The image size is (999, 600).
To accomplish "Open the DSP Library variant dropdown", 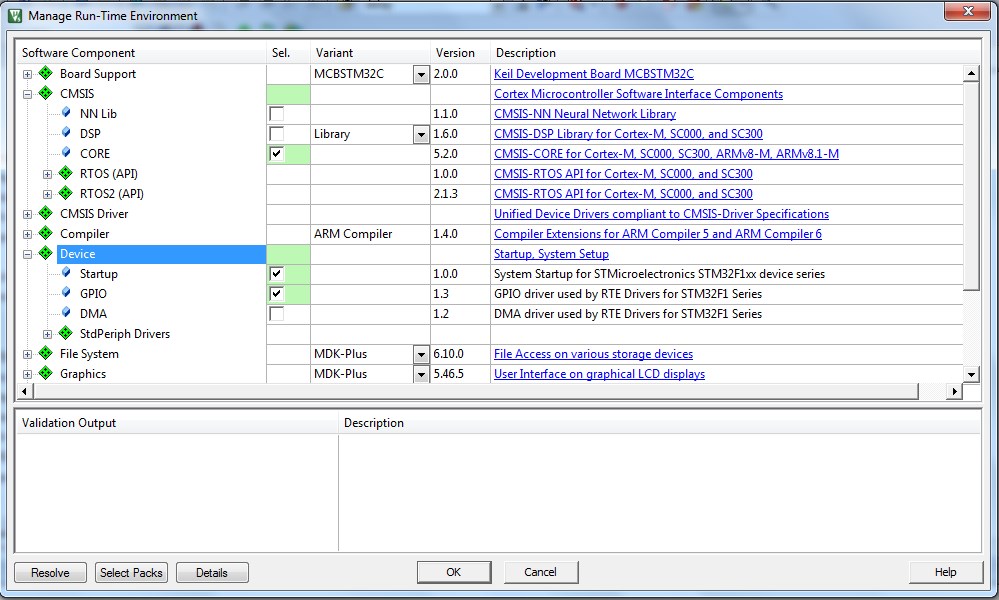I will (x=421, y=134).
